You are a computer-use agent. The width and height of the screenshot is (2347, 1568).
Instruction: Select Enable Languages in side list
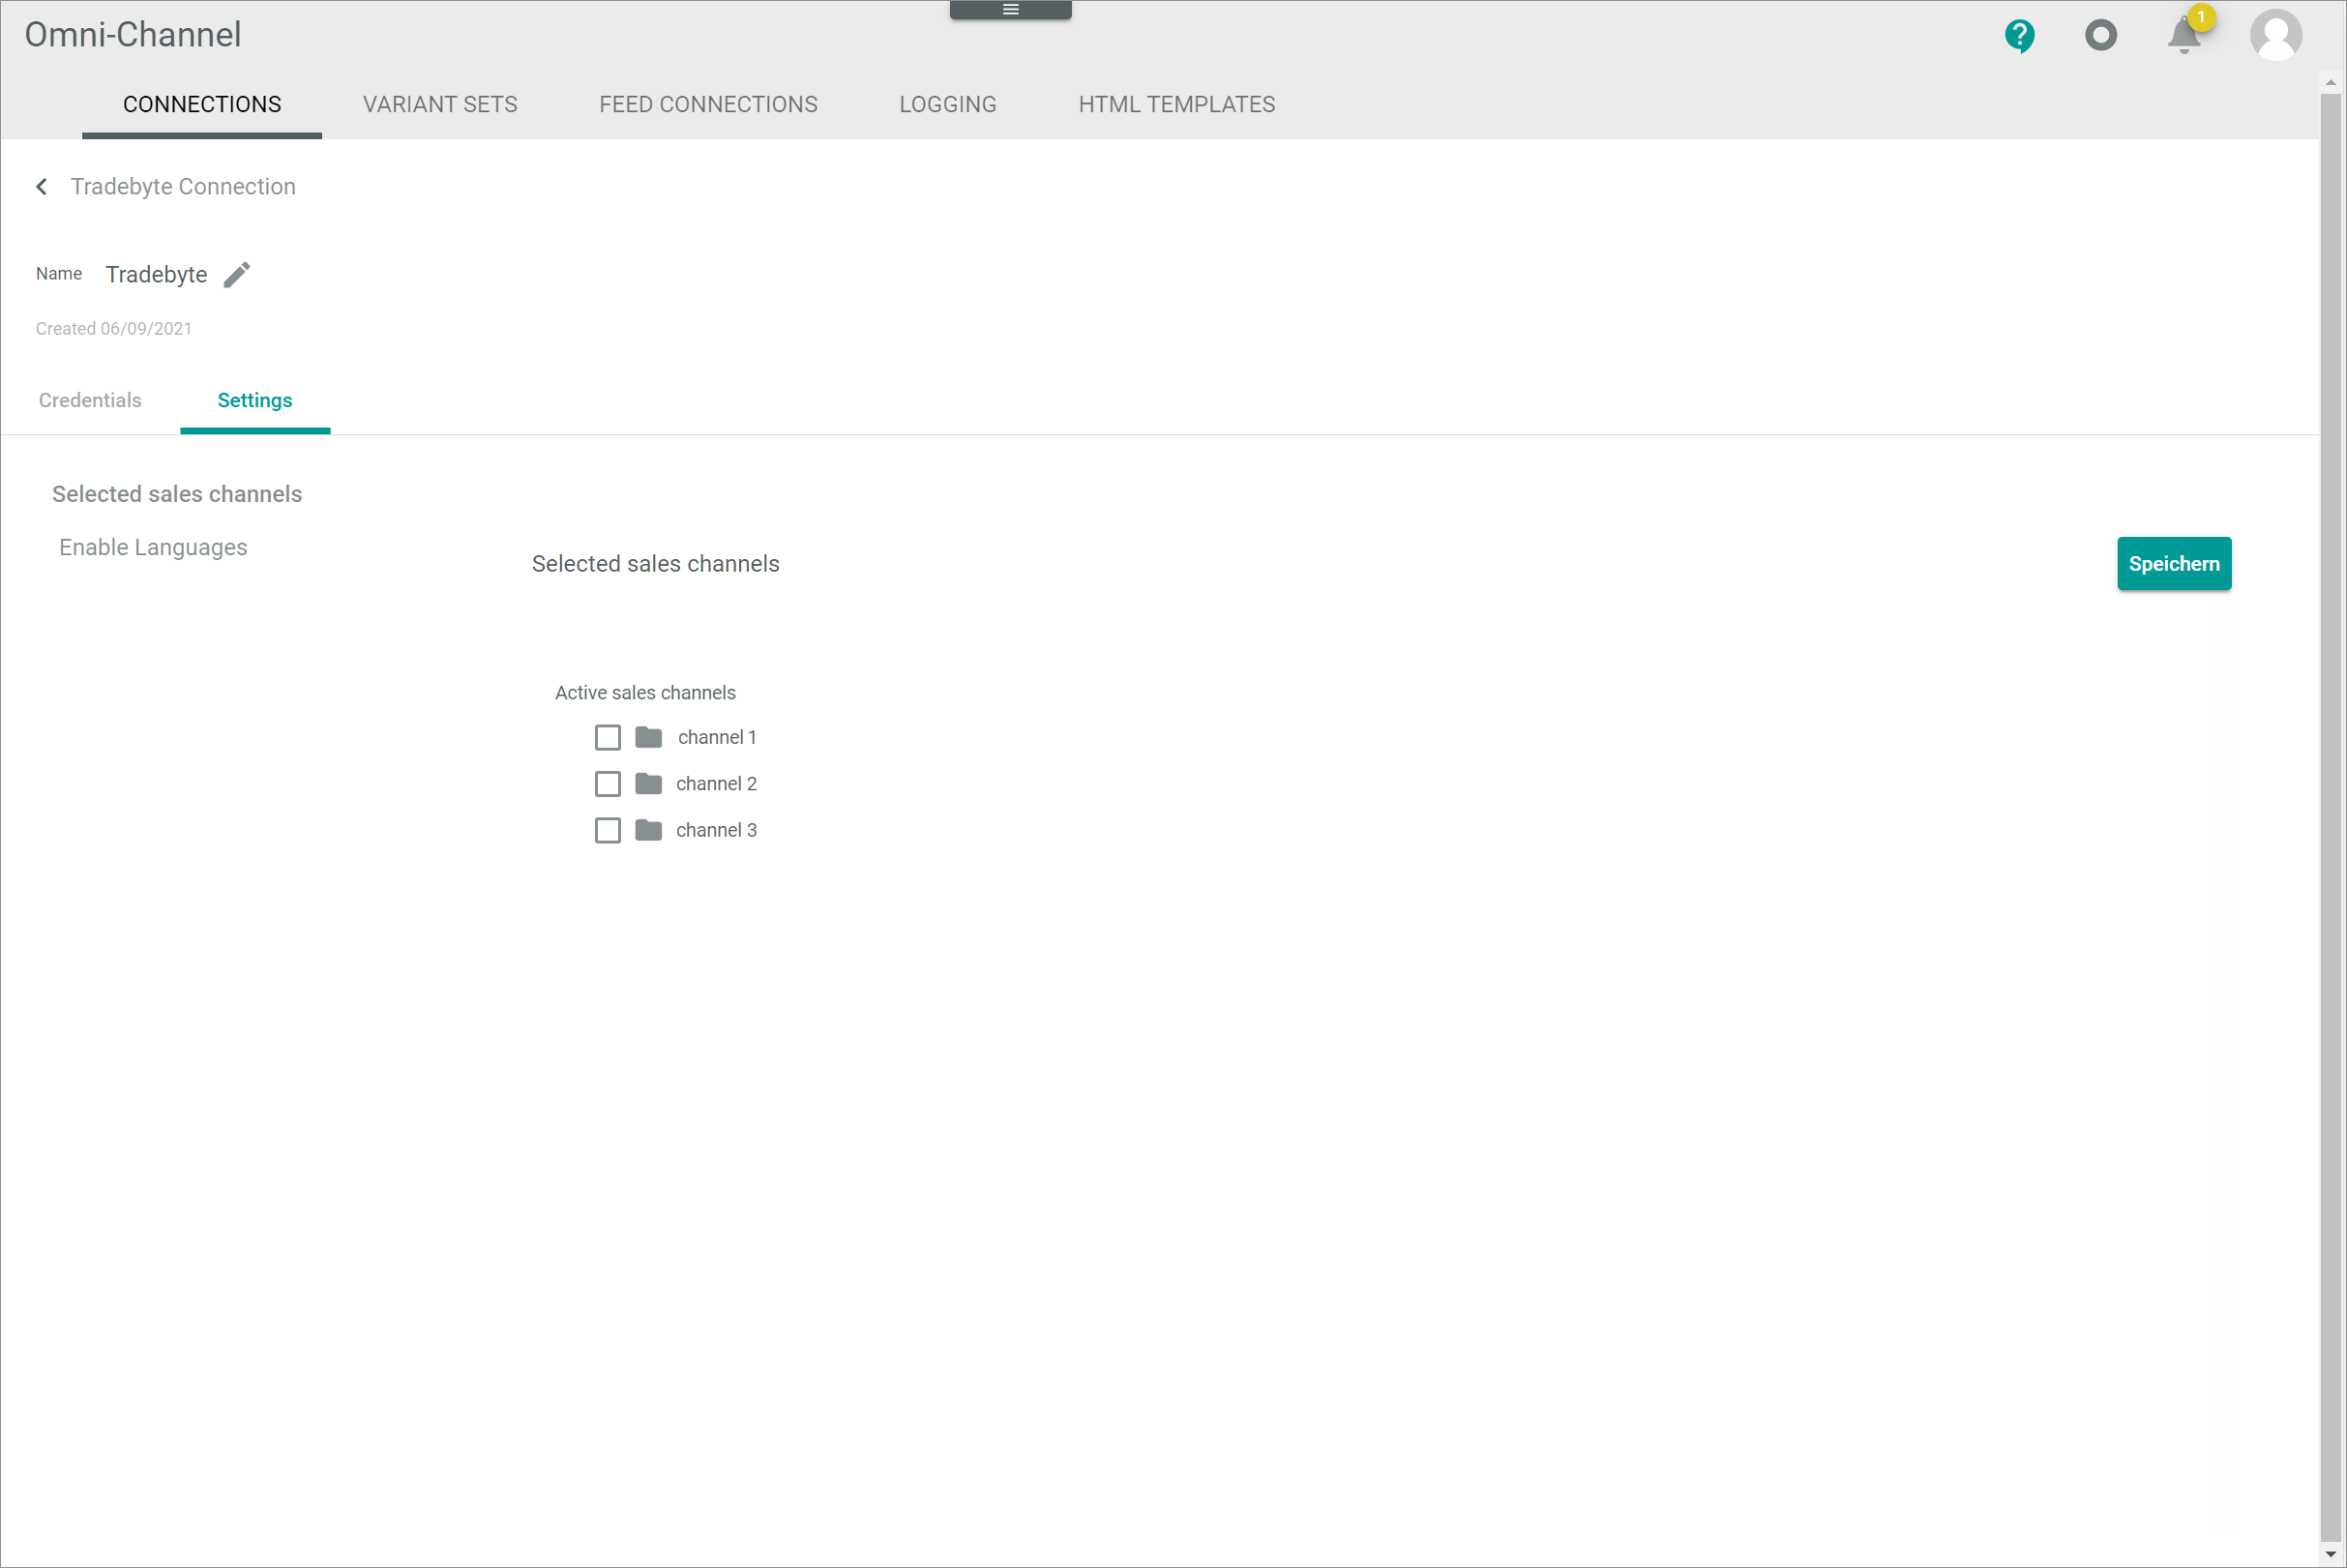pyautogui.click(x=153, y=548)
